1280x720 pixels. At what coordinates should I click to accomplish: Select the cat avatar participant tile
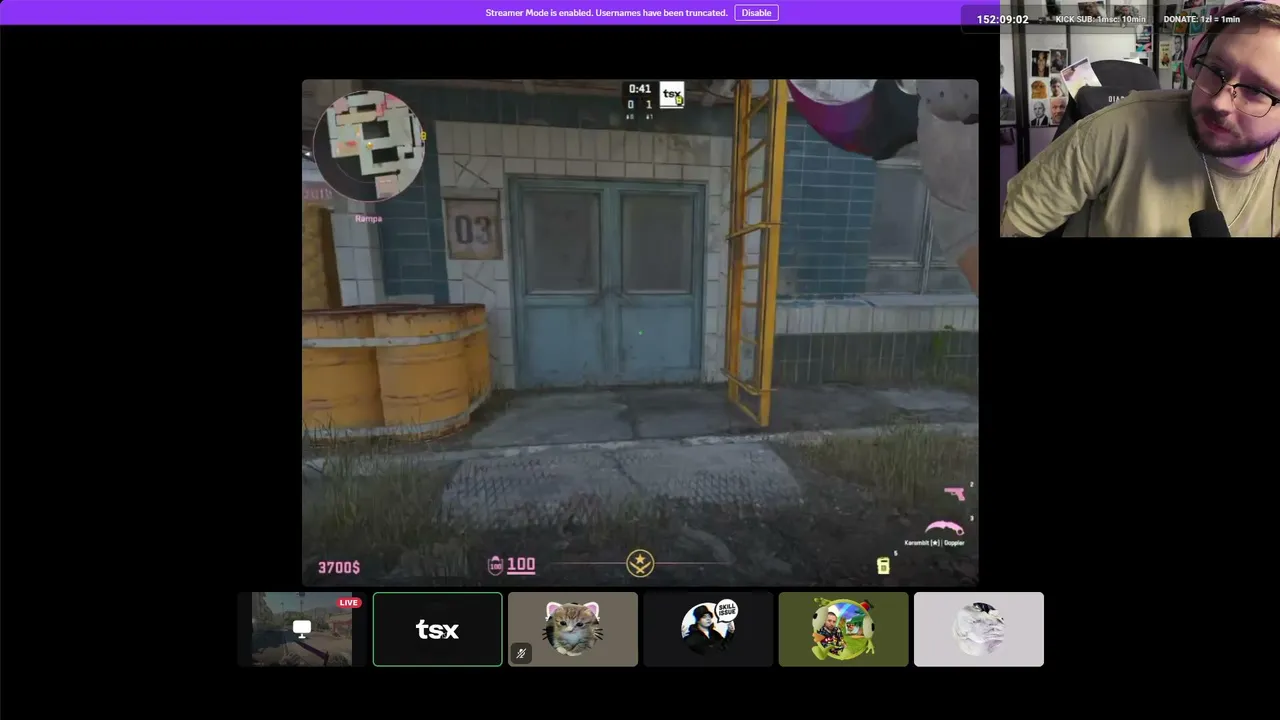(x=573, y=629)
